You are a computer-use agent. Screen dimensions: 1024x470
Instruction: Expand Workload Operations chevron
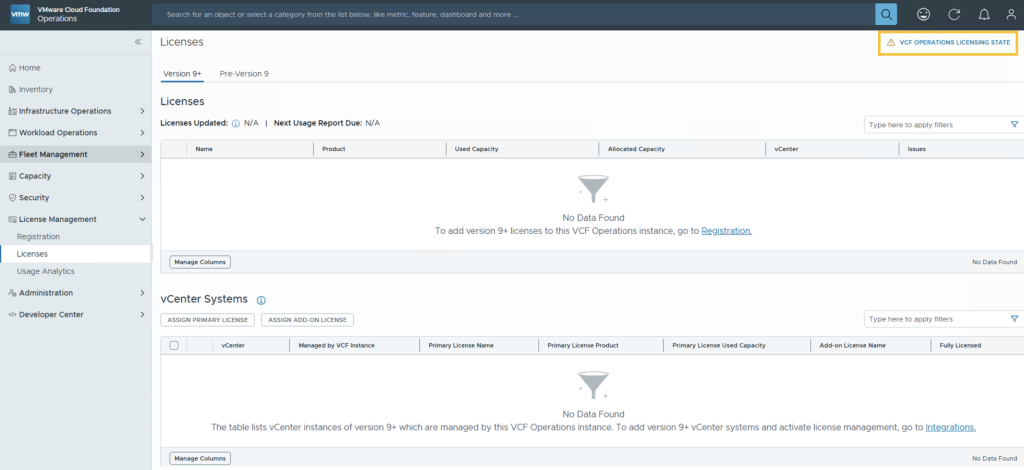[142, 133]
